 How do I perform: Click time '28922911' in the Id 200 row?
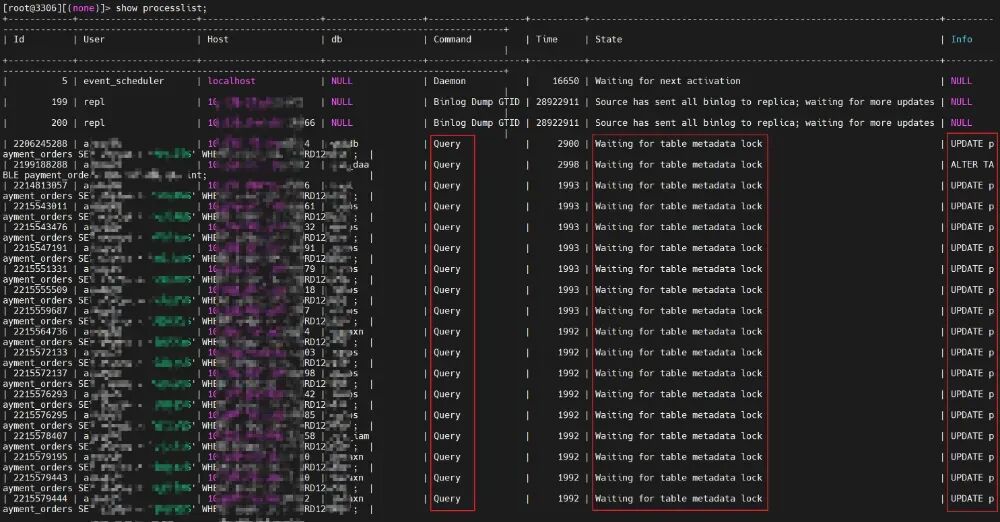click(557, 123)
